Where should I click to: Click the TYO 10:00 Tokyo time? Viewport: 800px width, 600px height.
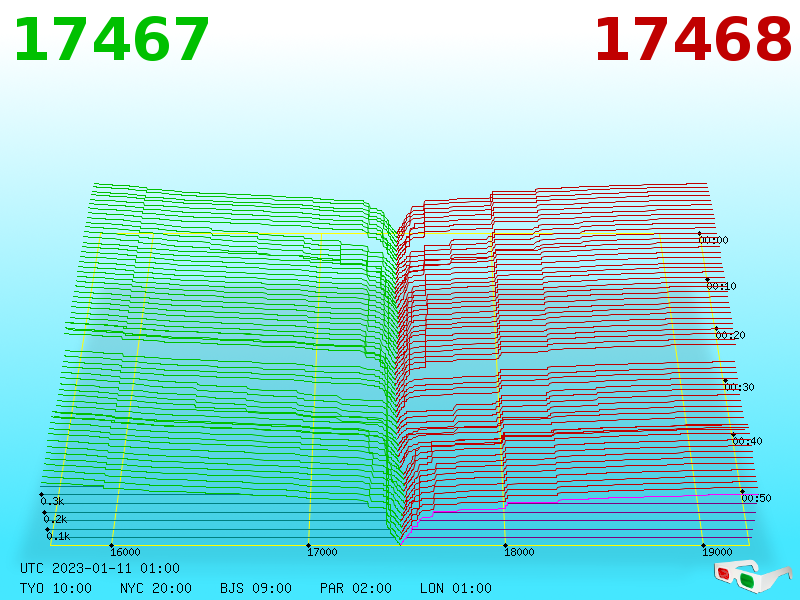click(x=56, y=588)
